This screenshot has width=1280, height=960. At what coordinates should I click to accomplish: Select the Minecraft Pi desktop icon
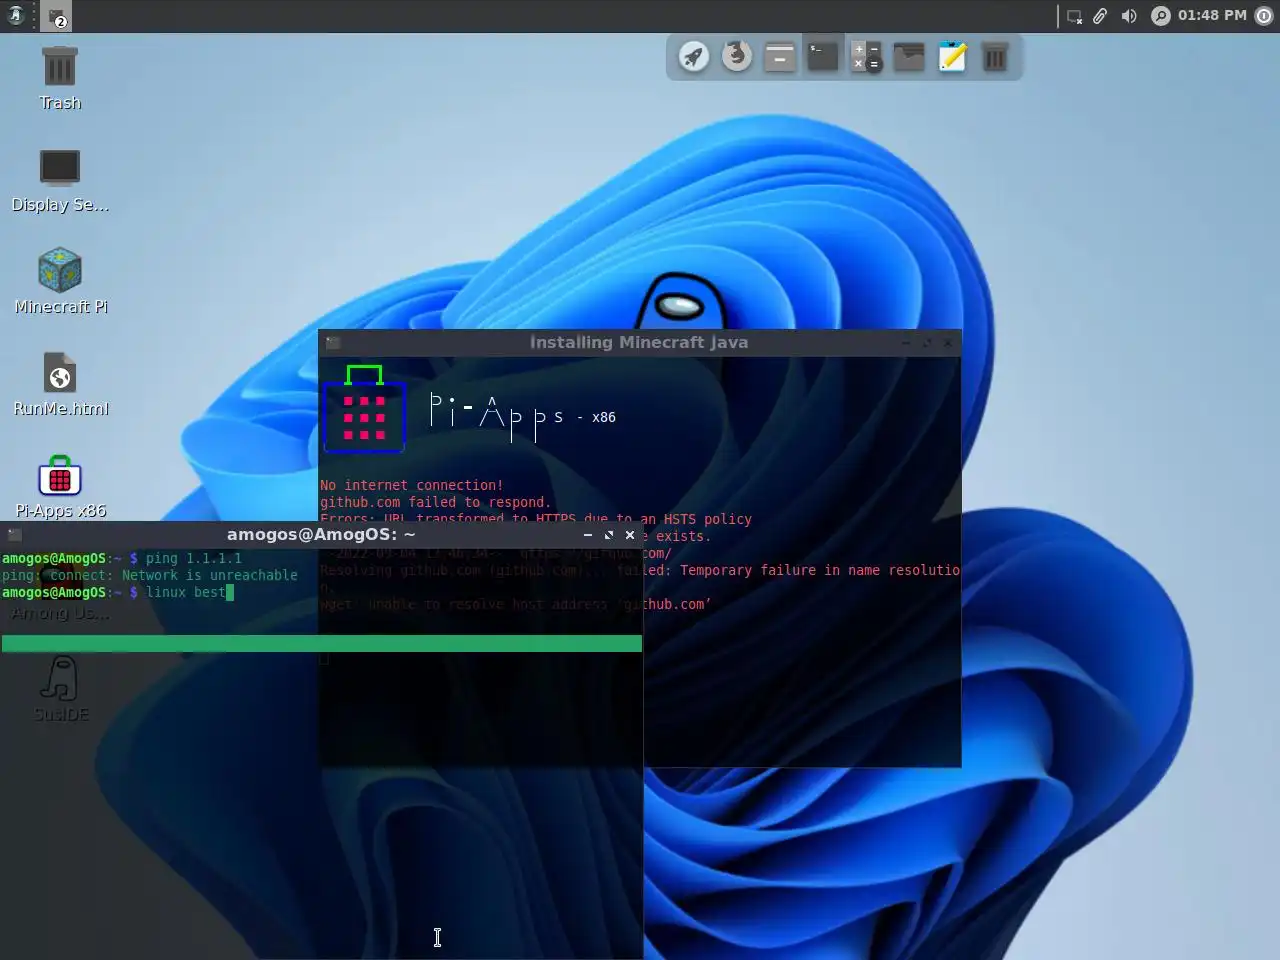click(x=60, y=282)
